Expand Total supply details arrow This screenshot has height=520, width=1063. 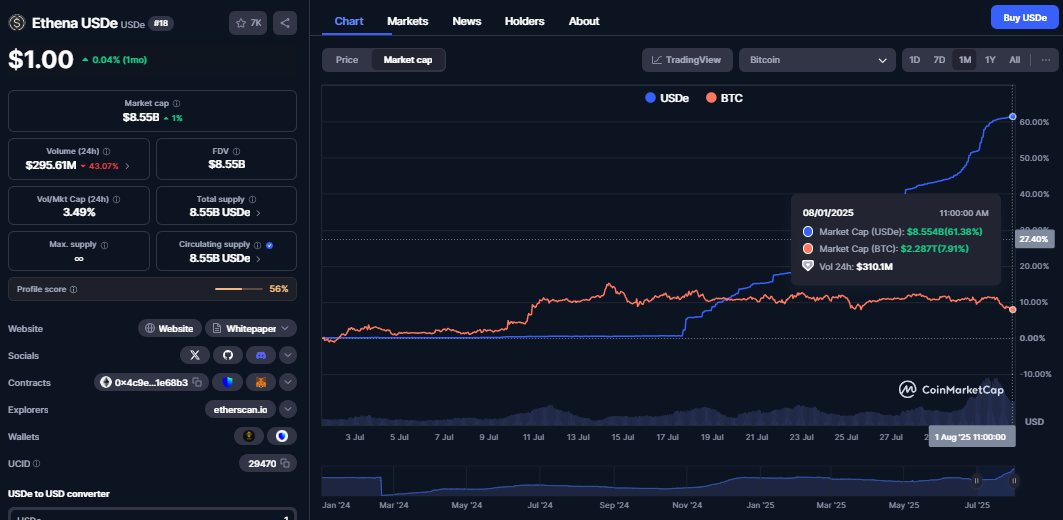click(258, 213)
